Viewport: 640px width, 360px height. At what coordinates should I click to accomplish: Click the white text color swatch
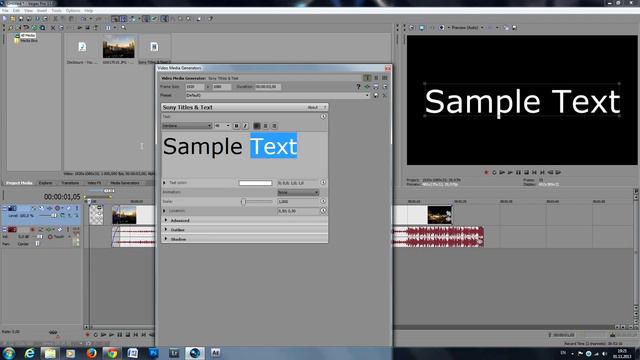click(x=256, y=183)
